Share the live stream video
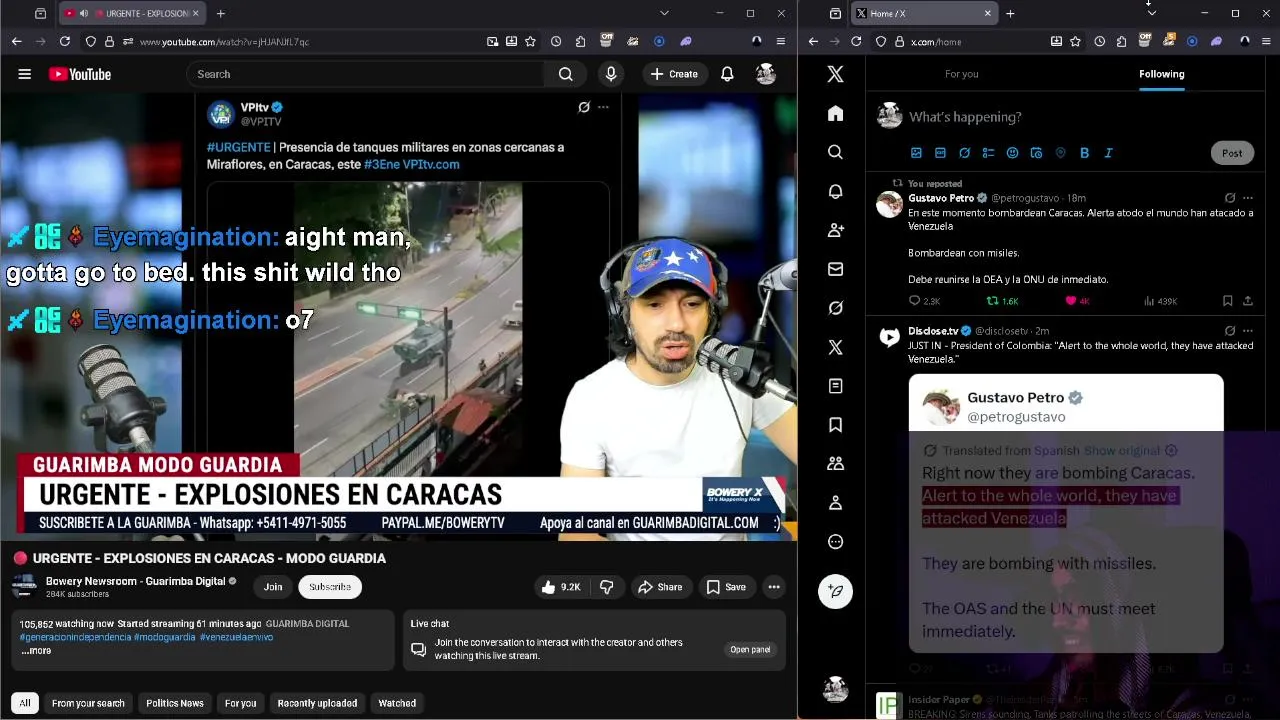The width and height of the screenshot is (1280, 720). pyautogui.click(x=660, y=587)
